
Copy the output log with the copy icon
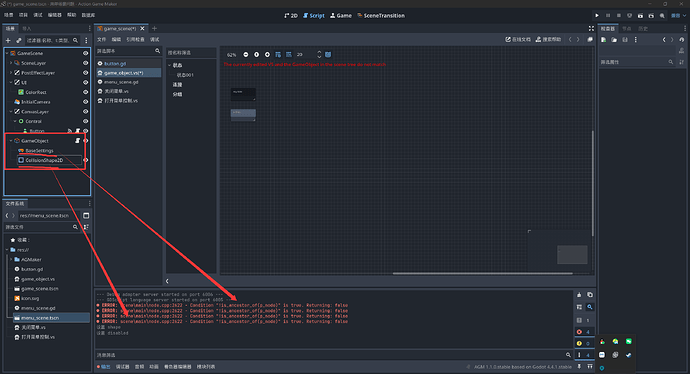[590, 295]
